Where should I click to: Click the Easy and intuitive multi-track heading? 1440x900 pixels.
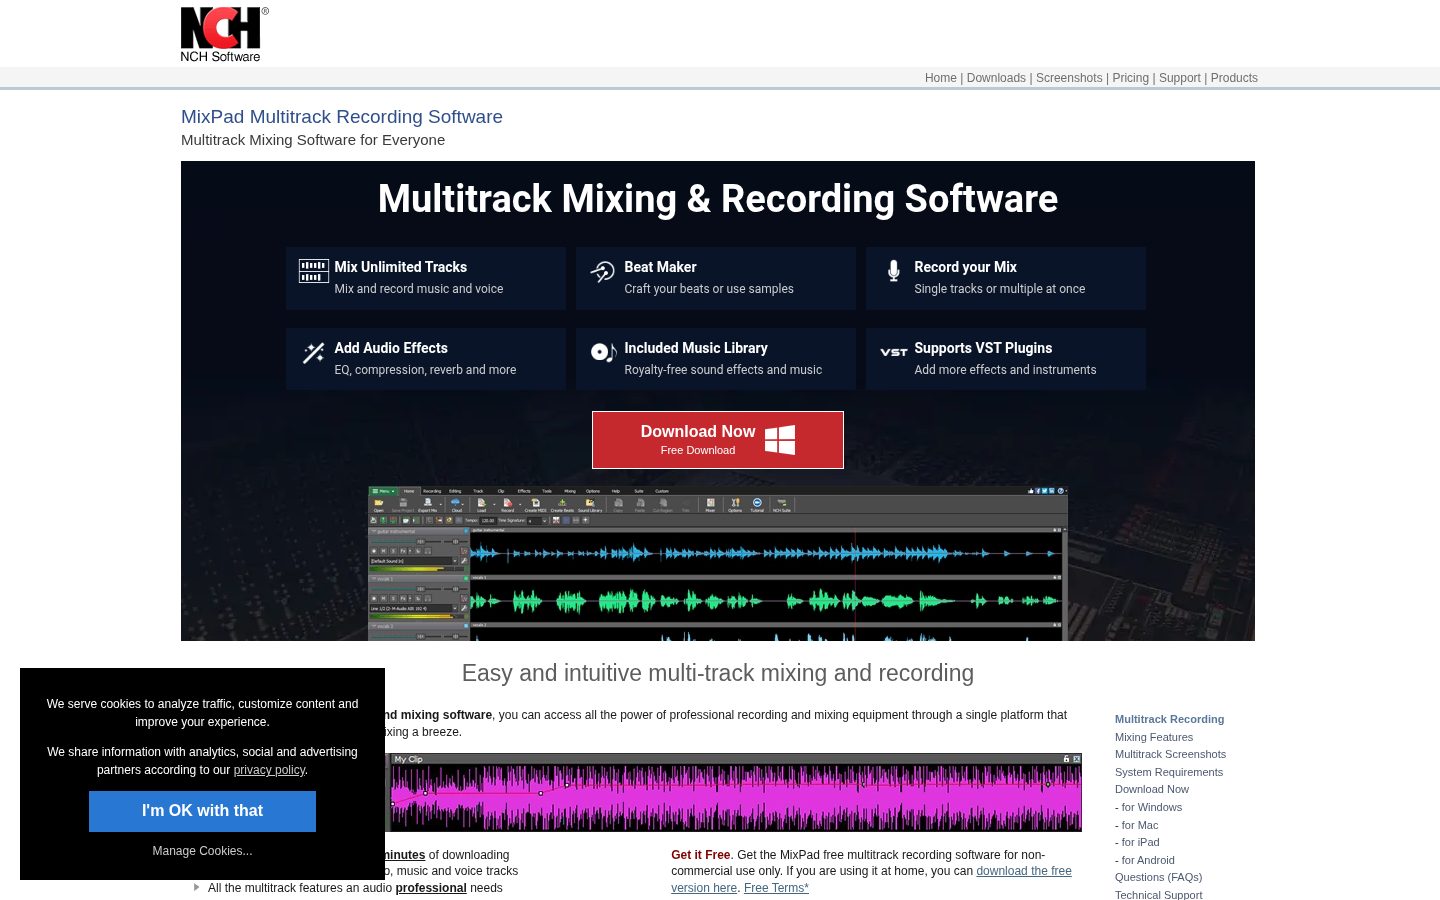point(718,673)
